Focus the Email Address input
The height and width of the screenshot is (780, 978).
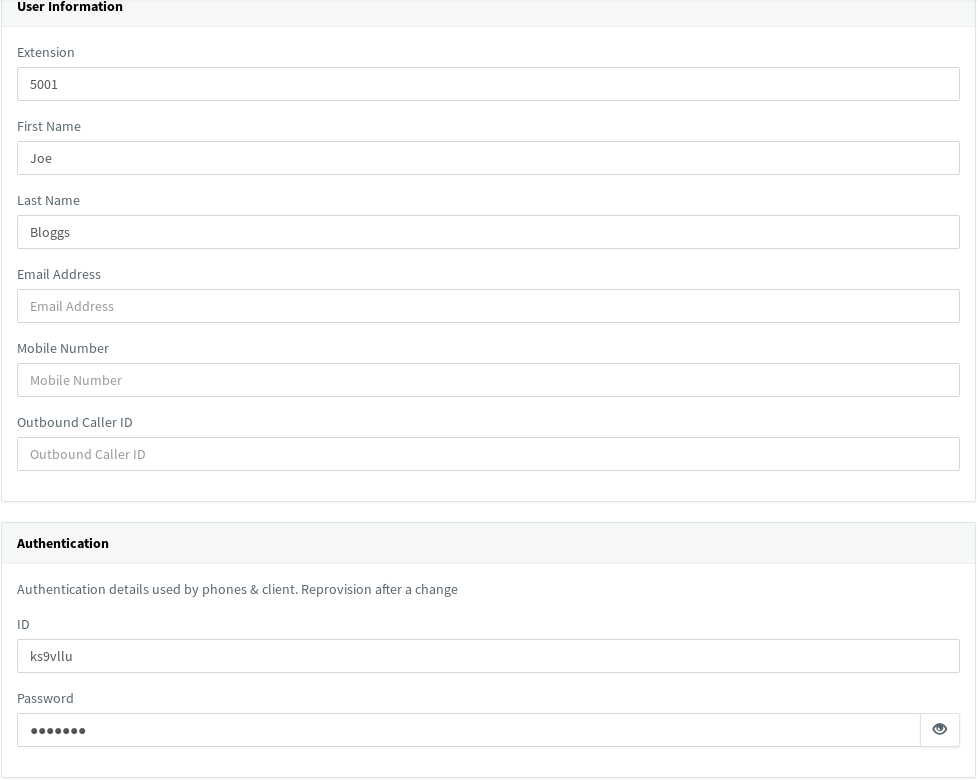(488, 306)
